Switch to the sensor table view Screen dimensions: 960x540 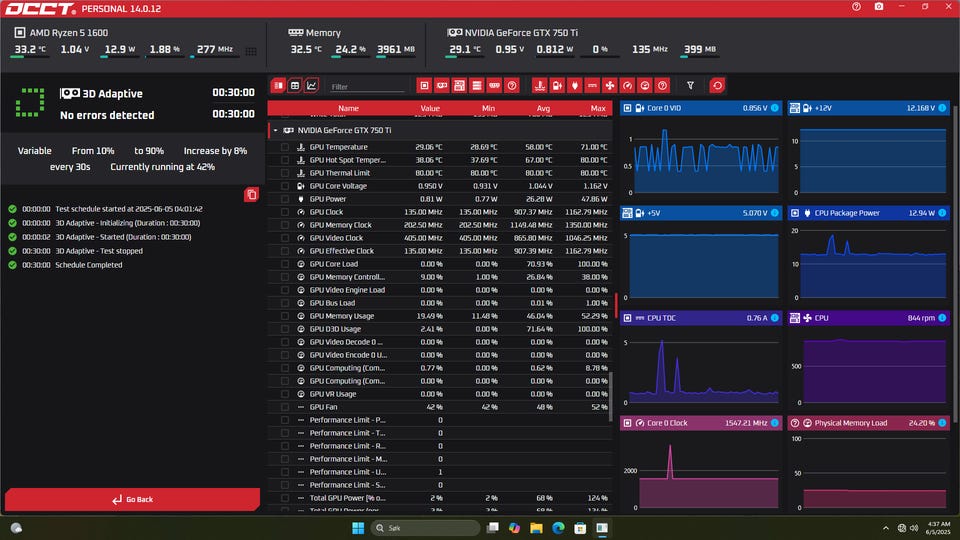tap(295, 86)
